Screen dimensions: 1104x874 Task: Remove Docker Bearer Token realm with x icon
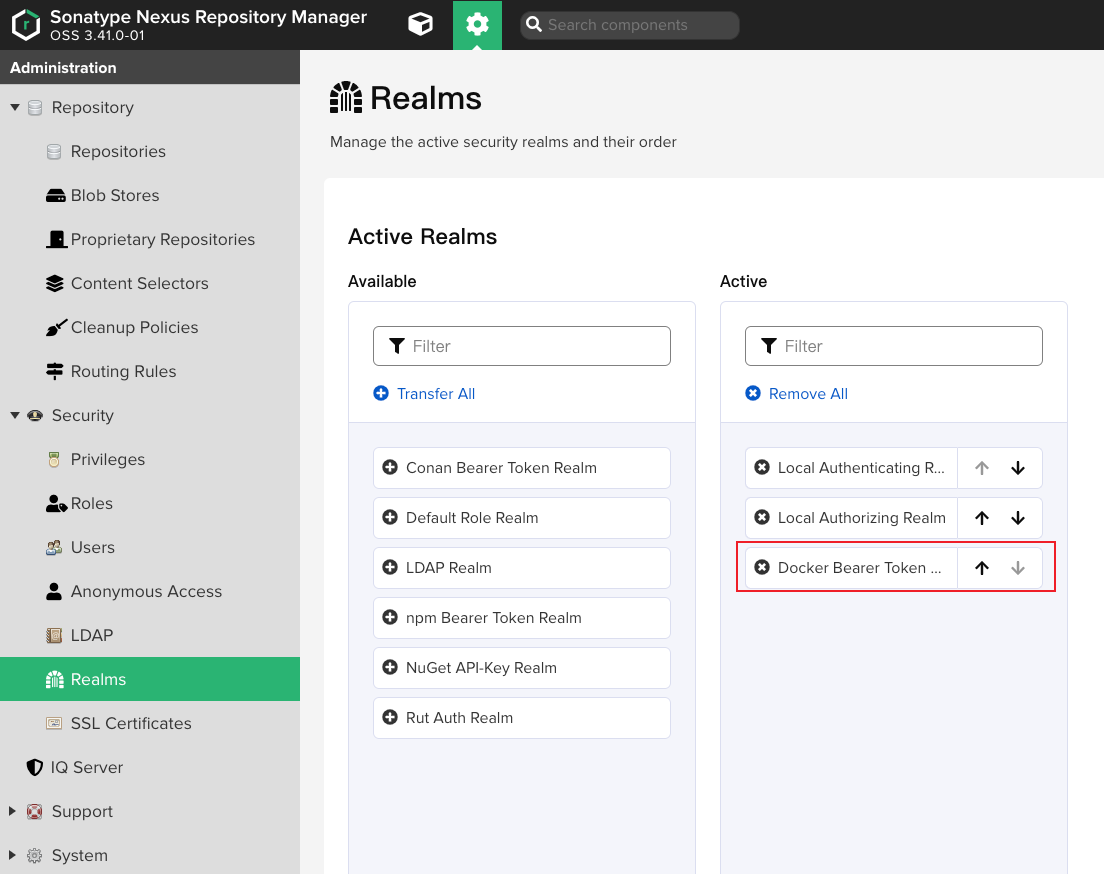tap(762, 568)
